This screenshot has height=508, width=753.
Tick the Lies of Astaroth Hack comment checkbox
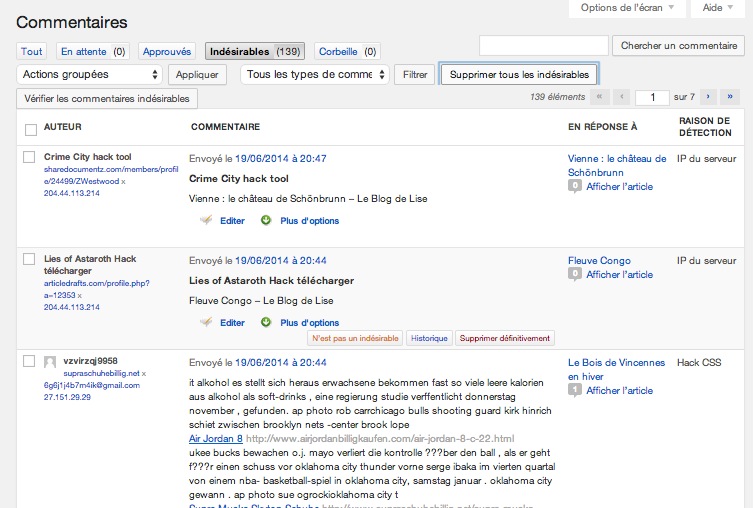click(x=30, y=260)
